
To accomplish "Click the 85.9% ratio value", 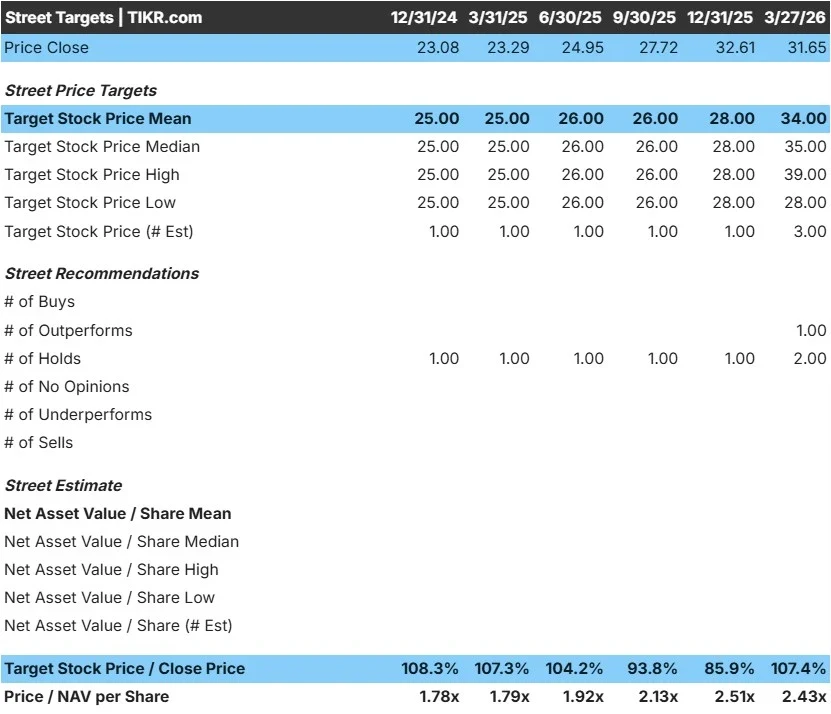I will tap(729, 669).
